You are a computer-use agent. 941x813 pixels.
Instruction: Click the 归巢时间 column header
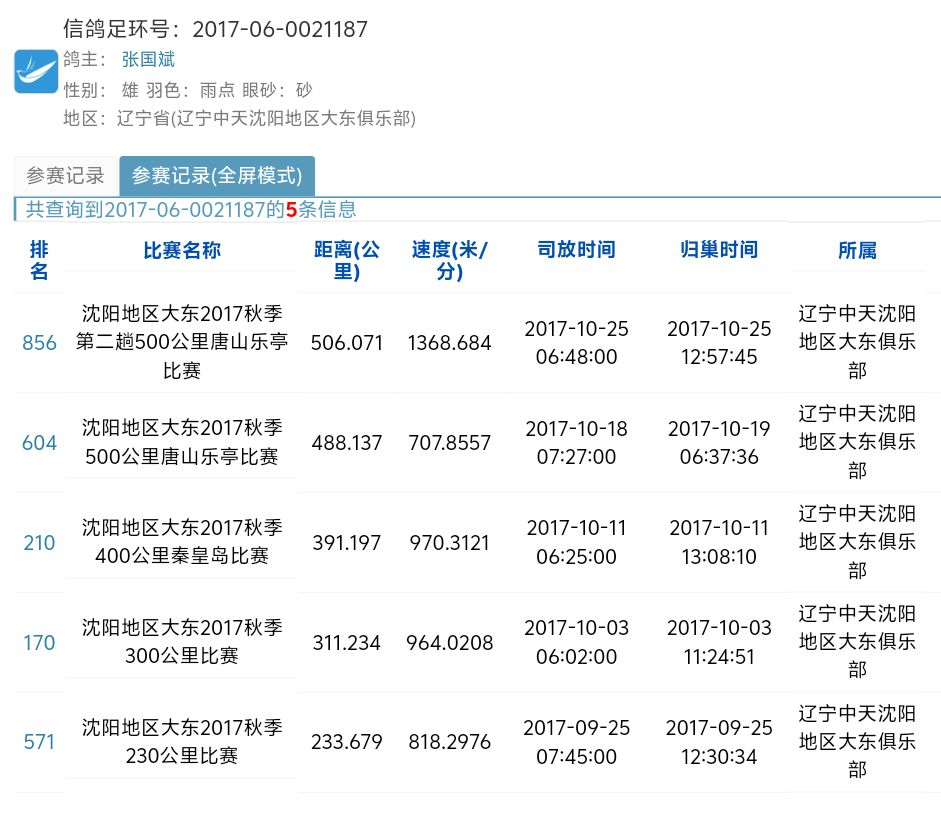coord(719,250)
